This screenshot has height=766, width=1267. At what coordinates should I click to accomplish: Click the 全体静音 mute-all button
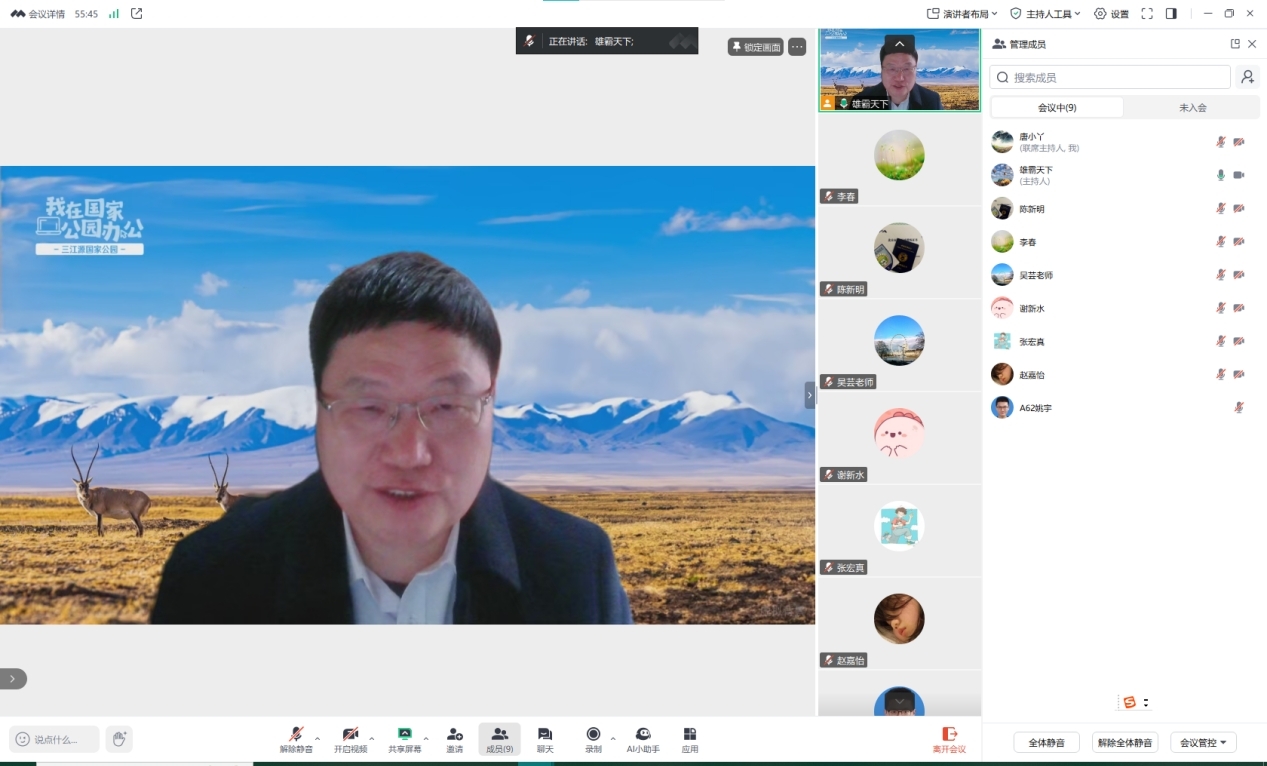(1046, 742)
